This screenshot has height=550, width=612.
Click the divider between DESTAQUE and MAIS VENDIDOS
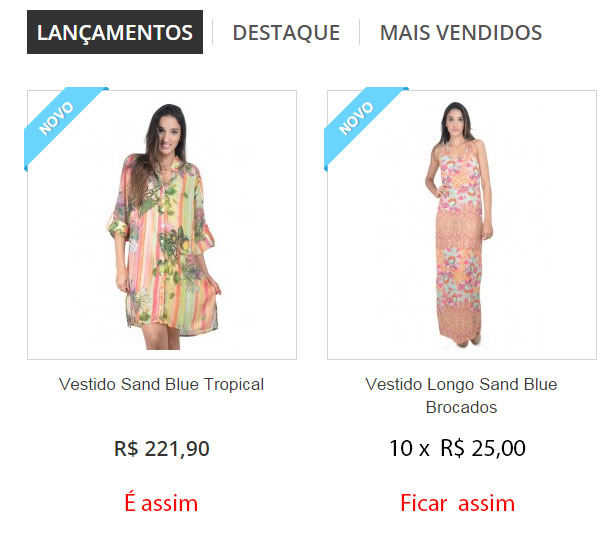(359, 32)
